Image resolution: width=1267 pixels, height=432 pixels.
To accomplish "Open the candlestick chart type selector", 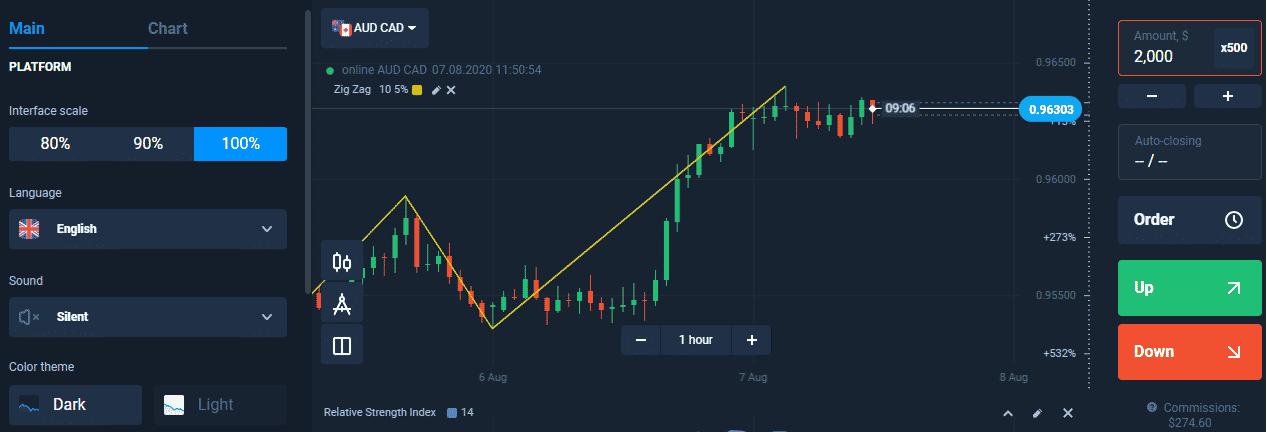I will click(x=342, y=262).
